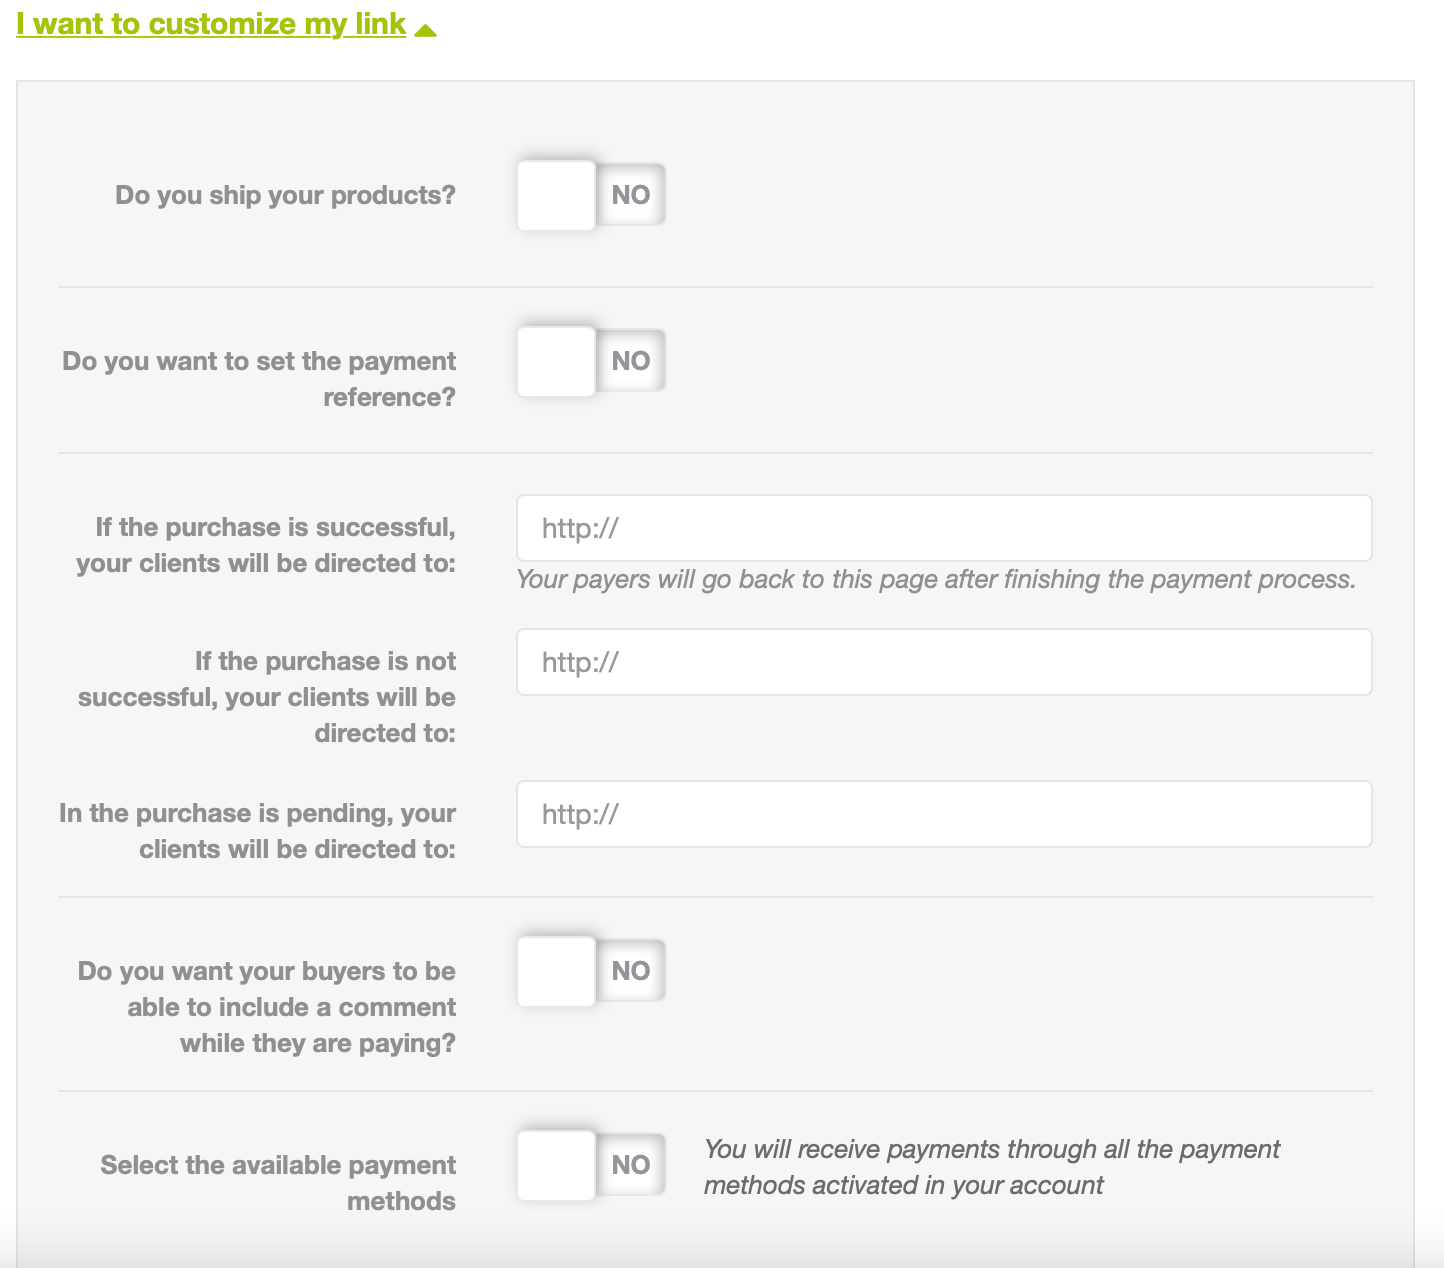Select the NO text on the ship products switch
The width and height of the screenshot is (1444, 1268).
click(631, 195)
